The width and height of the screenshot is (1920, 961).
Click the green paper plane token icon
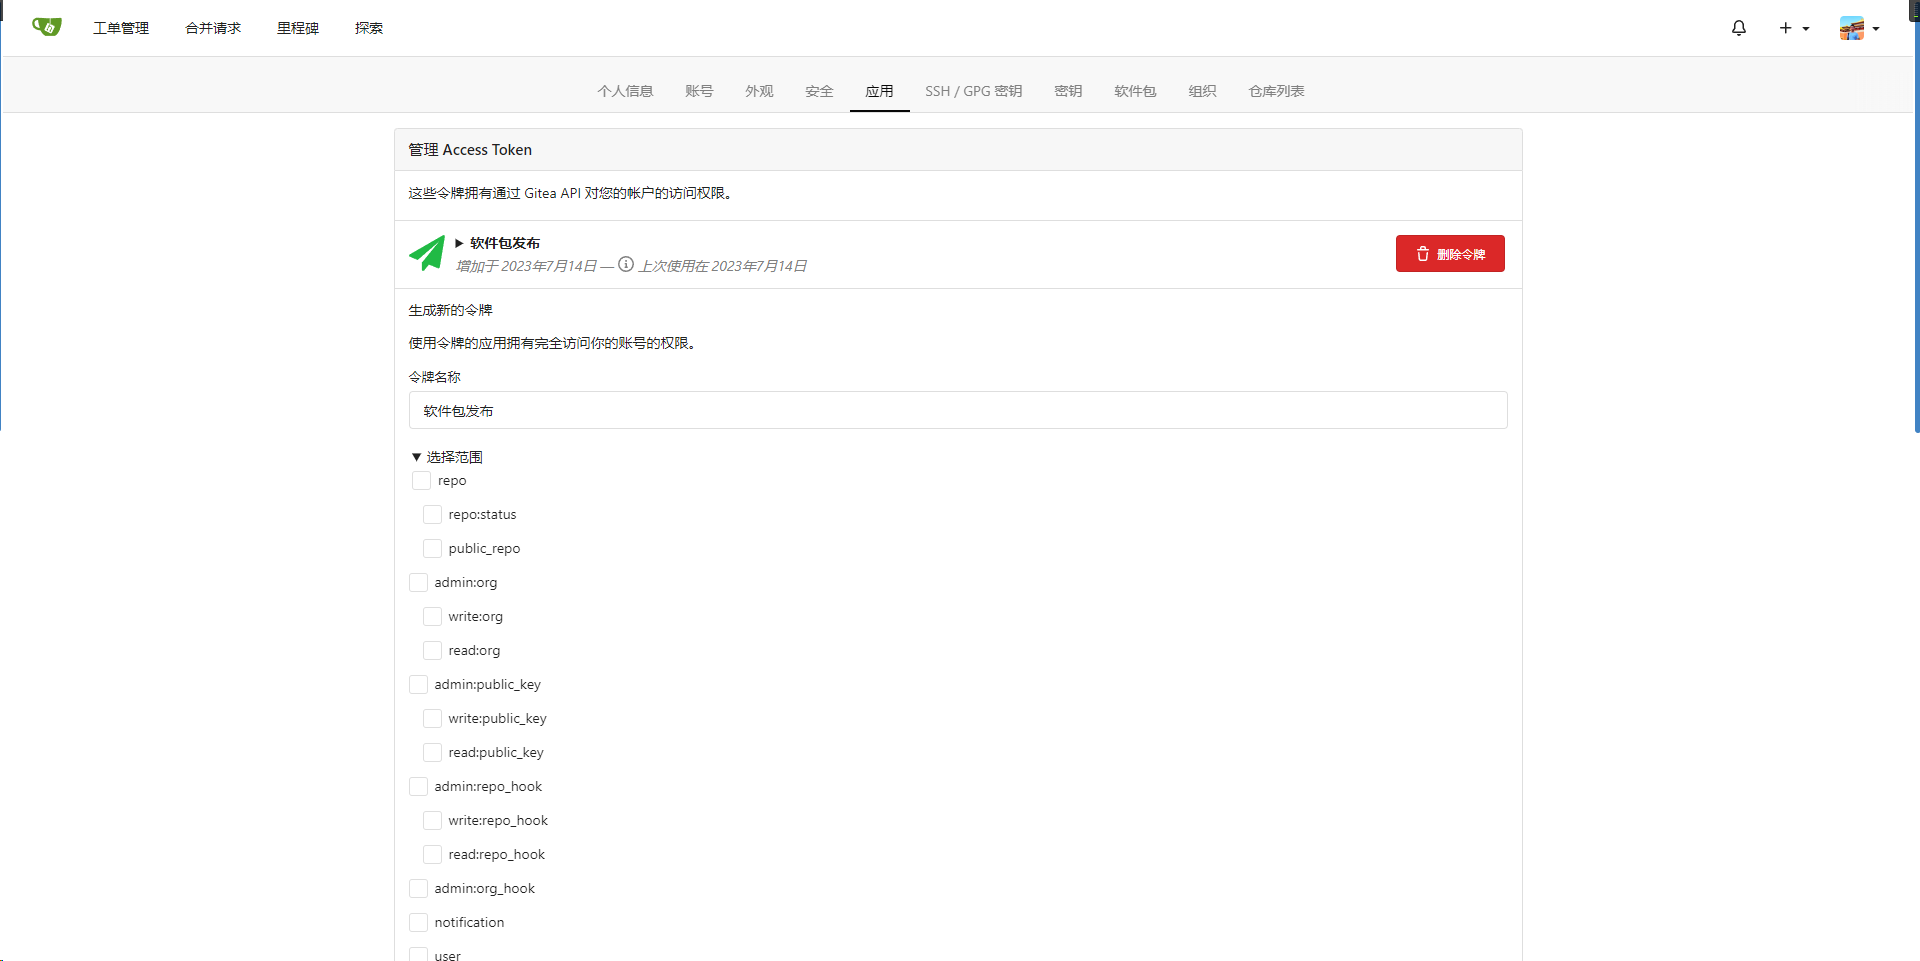(427, 253)
